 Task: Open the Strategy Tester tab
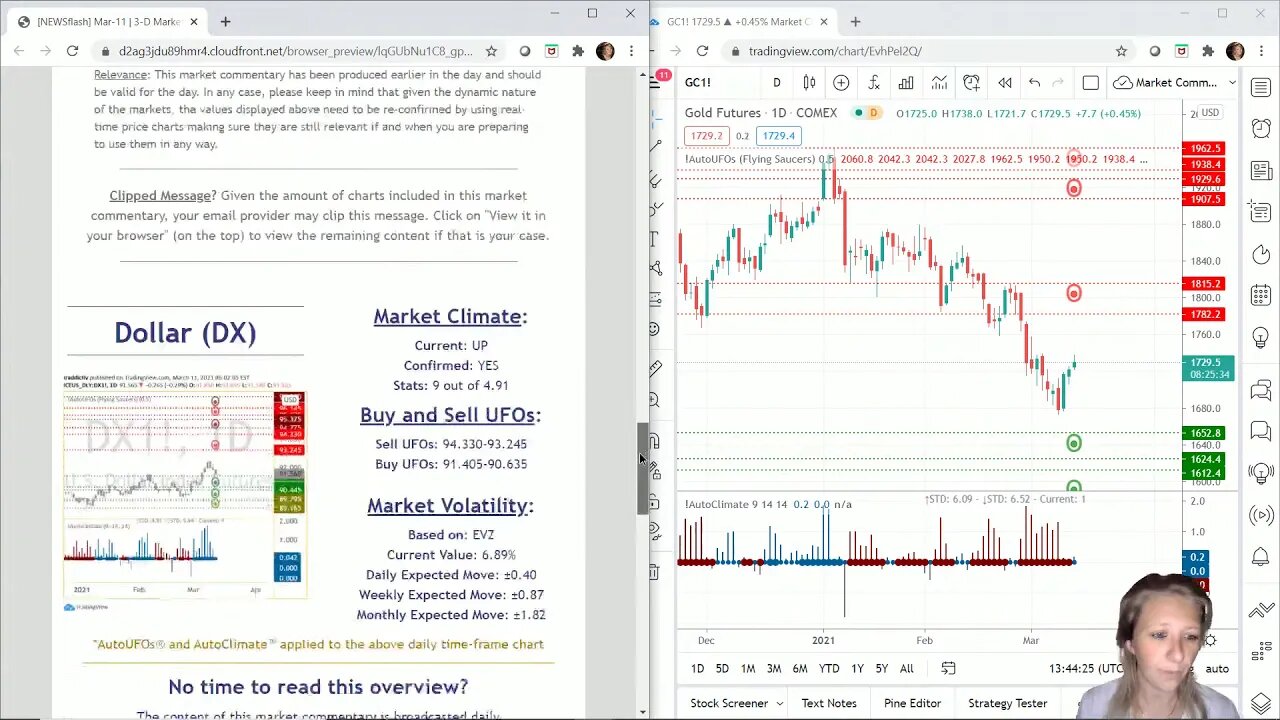coord(1007,703)
